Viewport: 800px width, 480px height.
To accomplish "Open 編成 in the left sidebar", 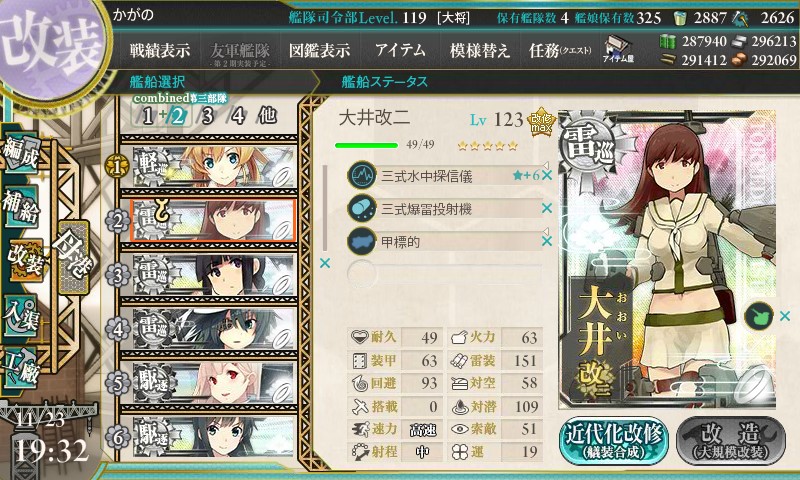I will pyautogui.click(x=21, y=153).
